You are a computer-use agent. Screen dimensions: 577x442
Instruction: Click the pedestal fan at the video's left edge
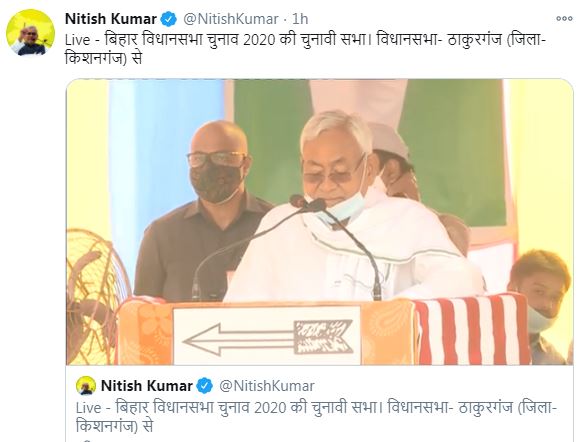97,296
